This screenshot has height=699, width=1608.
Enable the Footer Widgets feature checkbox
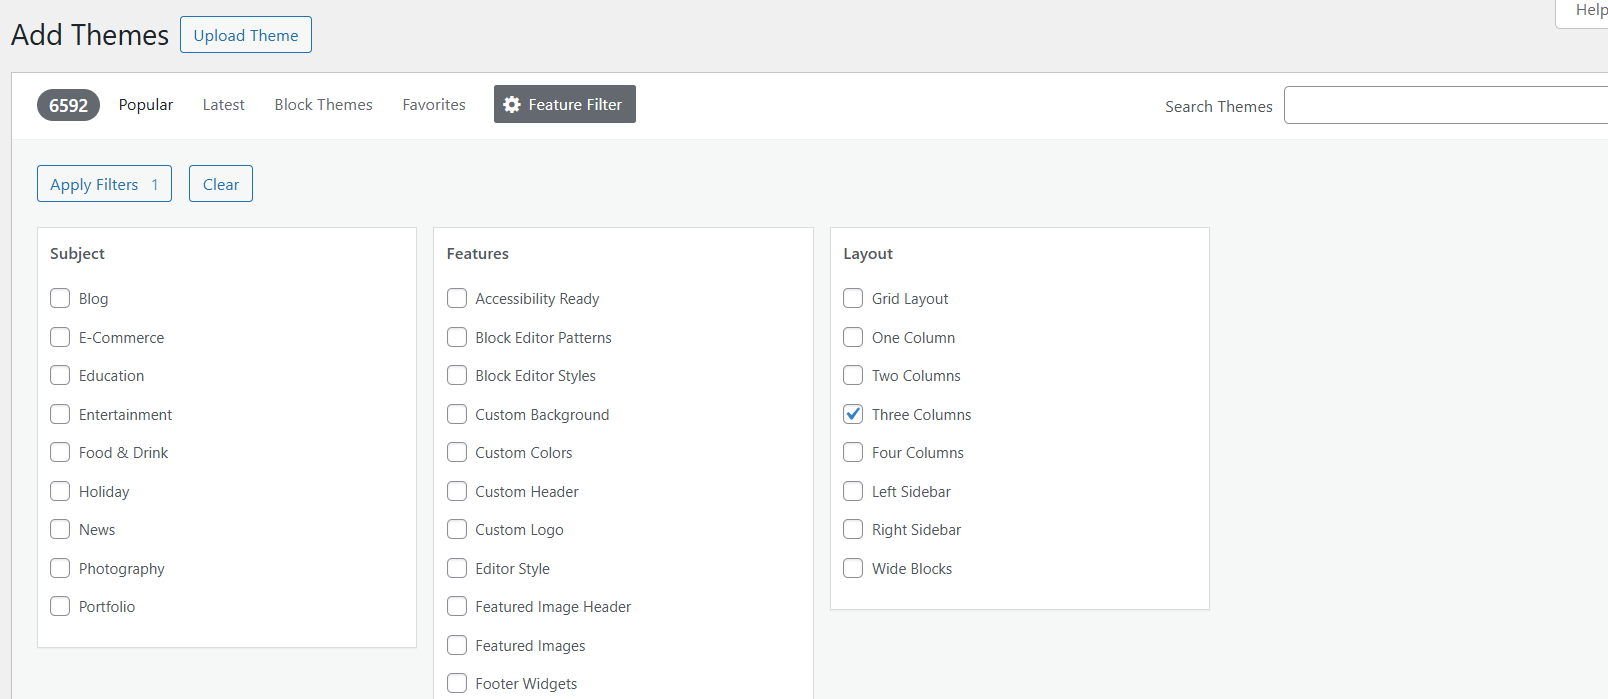(457, 683)
